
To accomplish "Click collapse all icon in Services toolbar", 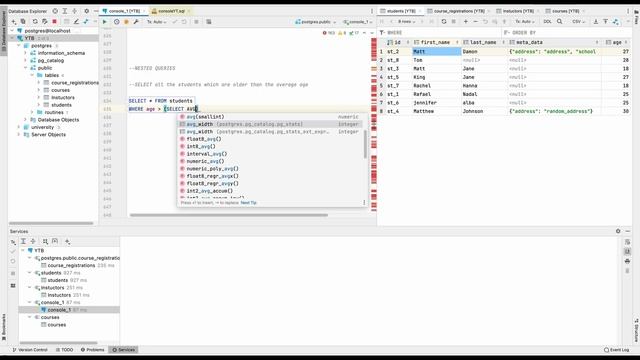I will (x=33, y=242).
